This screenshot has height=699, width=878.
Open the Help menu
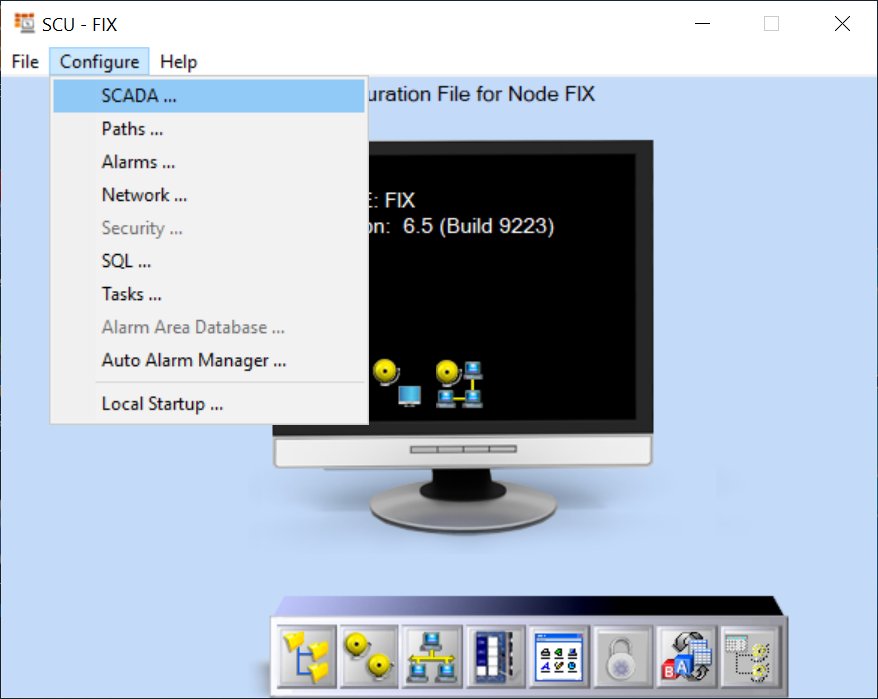pyautogui.click(x=178, y=62)
